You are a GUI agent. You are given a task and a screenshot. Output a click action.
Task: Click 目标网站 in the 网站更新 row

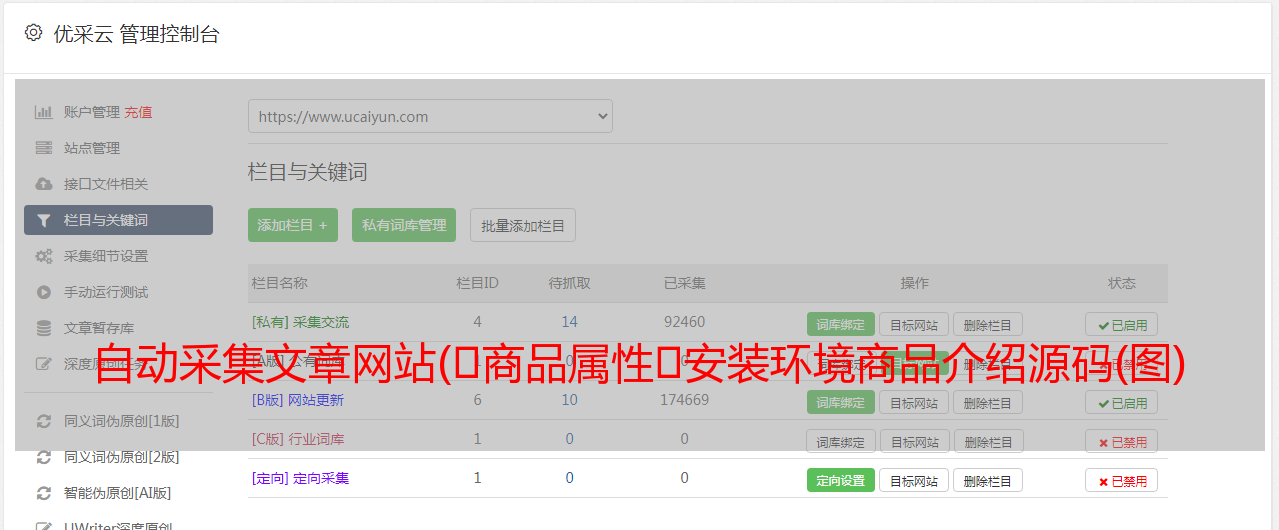pos(914,402)
